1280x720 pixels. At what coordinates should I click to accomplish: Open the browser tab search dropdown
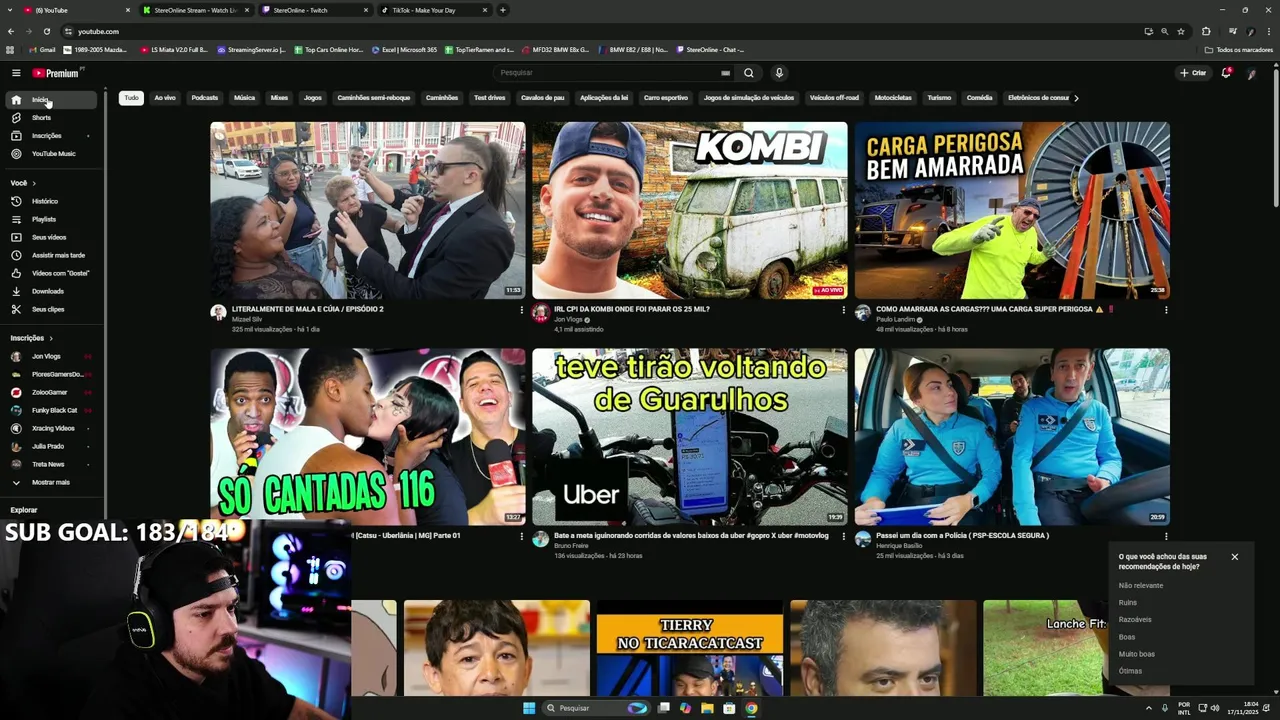coord(9,10)
